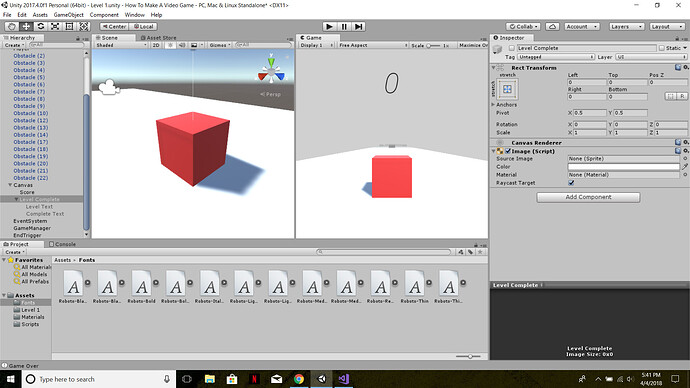This screenshot has height=388, width=690.
Task: Click the Play button
Action: point(329,26)
